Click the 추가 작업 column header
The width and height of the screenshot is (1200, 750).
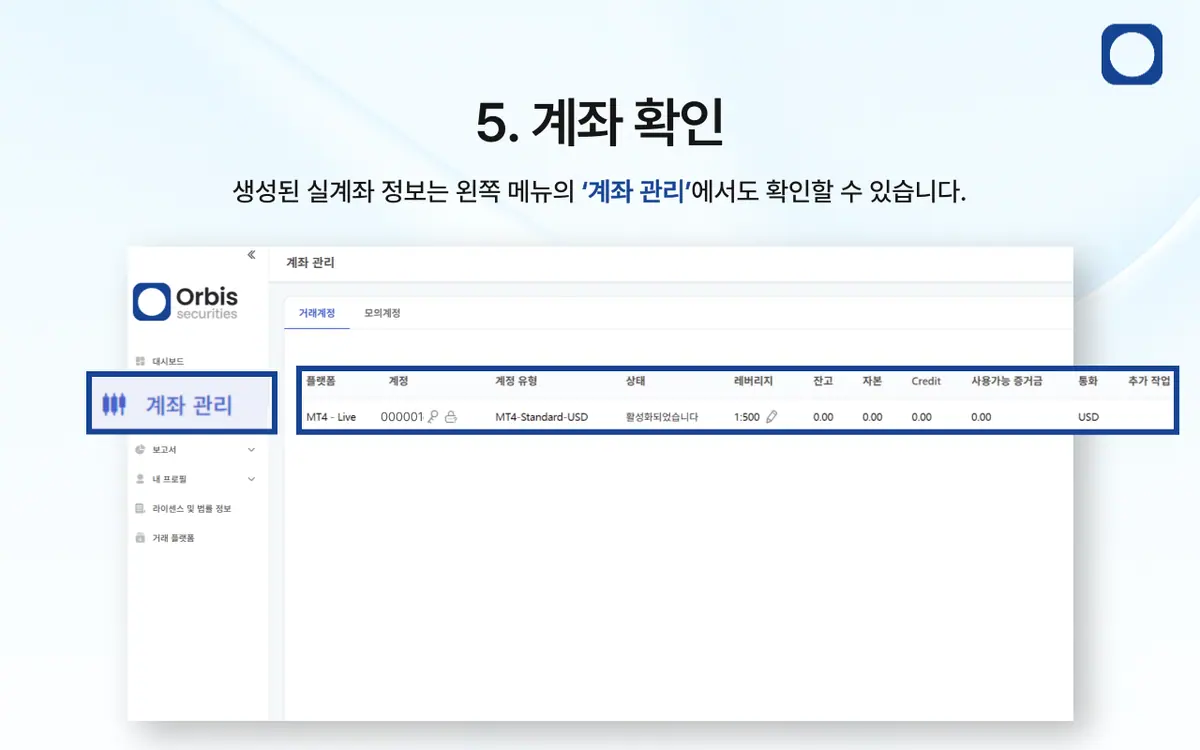point(1148,381)
